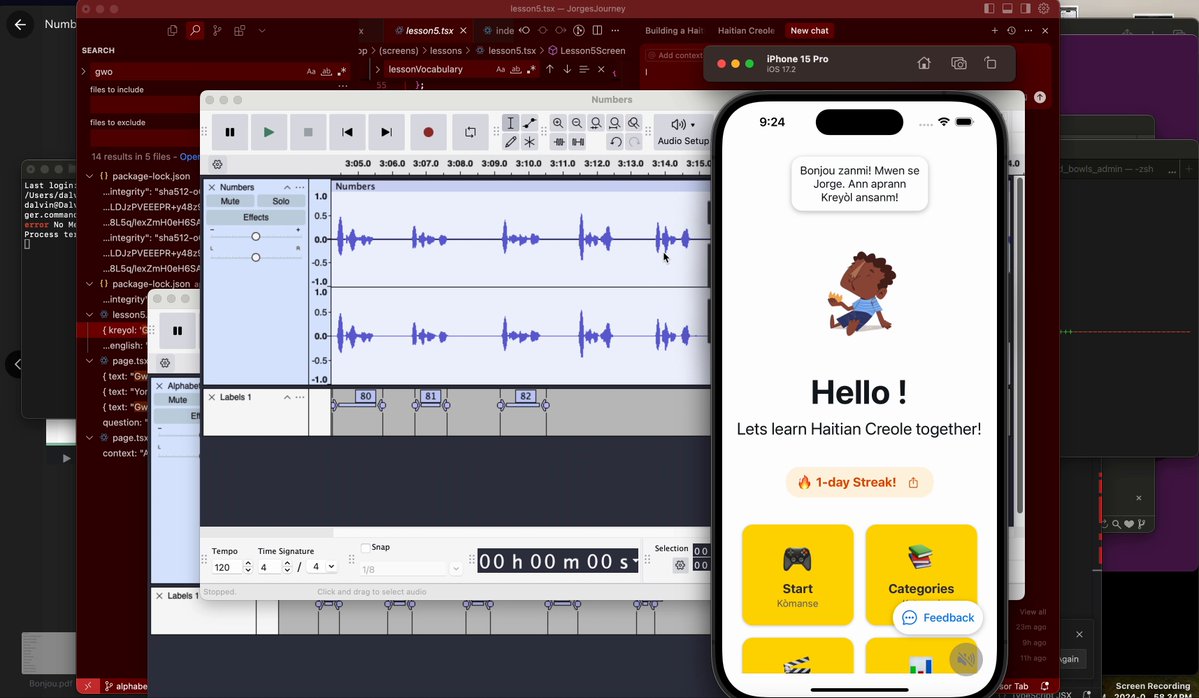Mute the Numbers track

[x=230, y=201]
